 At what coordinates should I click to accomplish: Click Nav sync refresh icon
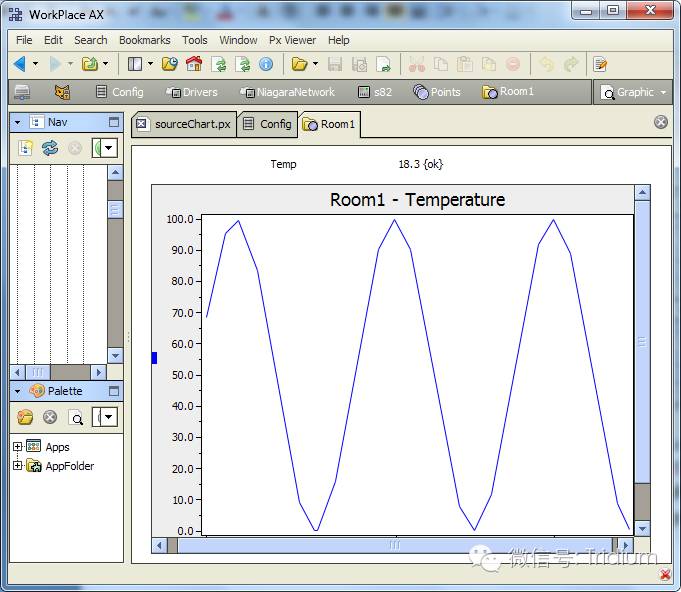pyautogui.click(x=50, y=148)
